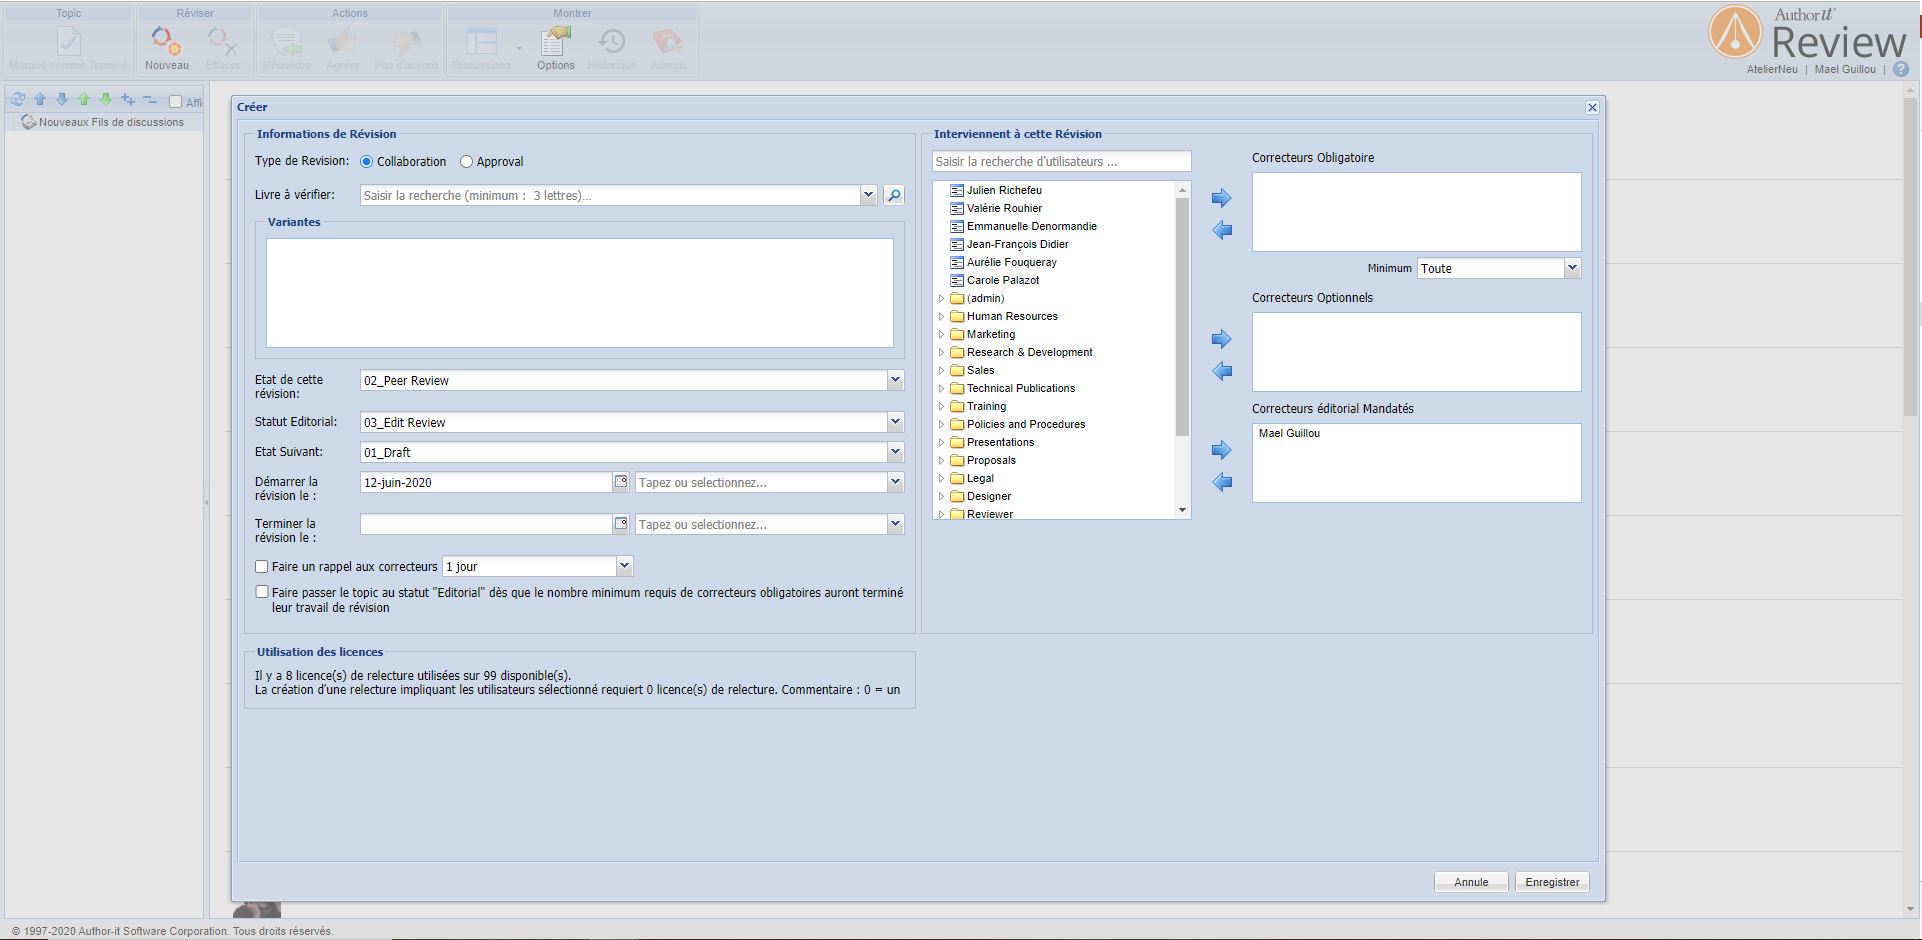Select Nouveaux Fils de discussions tree item

[111, 122]
